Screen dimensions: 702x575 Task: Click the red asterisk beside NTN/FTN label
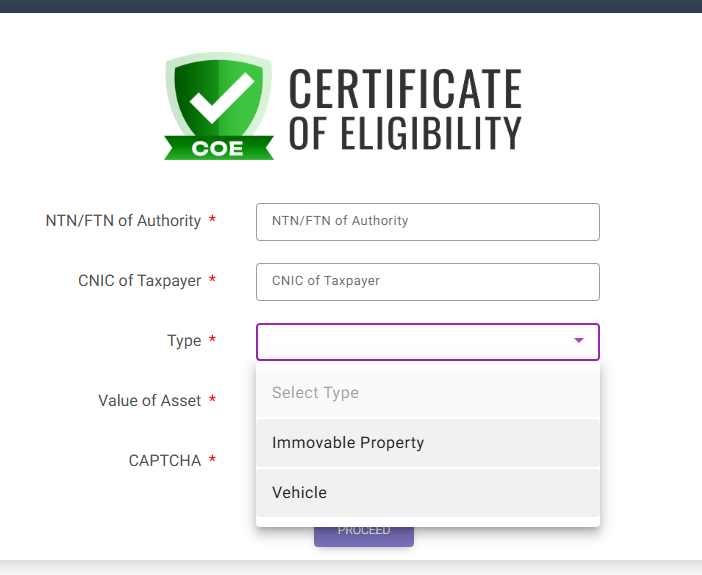click(x=213, y=219)
